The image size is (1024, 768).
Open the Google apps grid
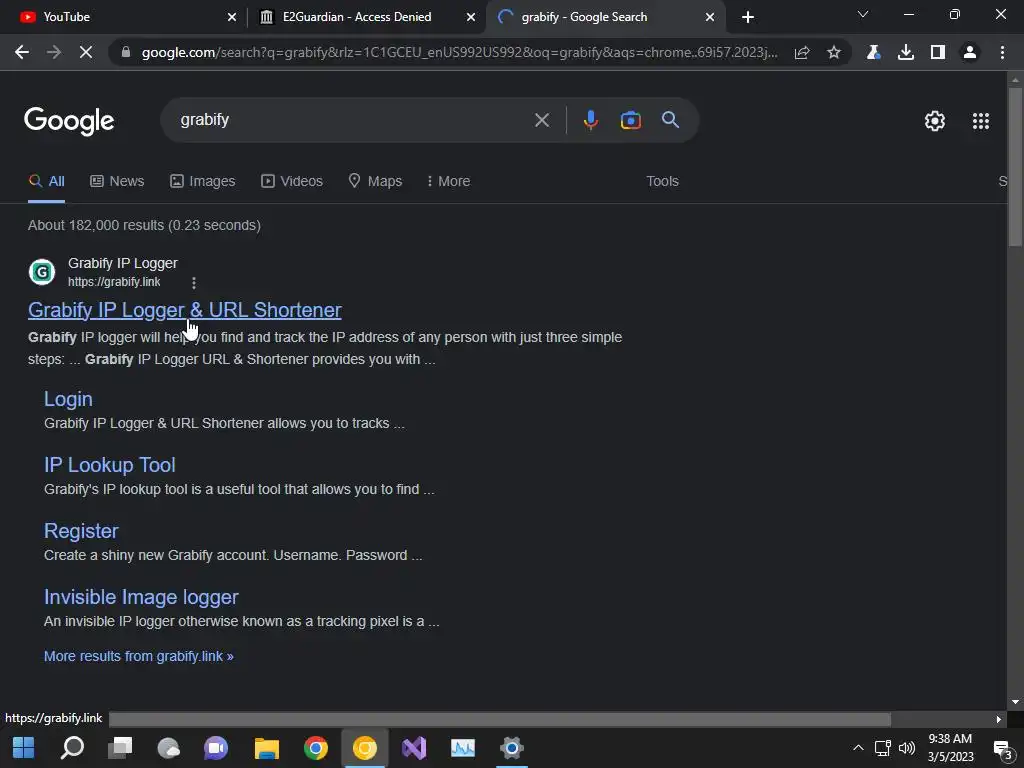pos(980,121)
